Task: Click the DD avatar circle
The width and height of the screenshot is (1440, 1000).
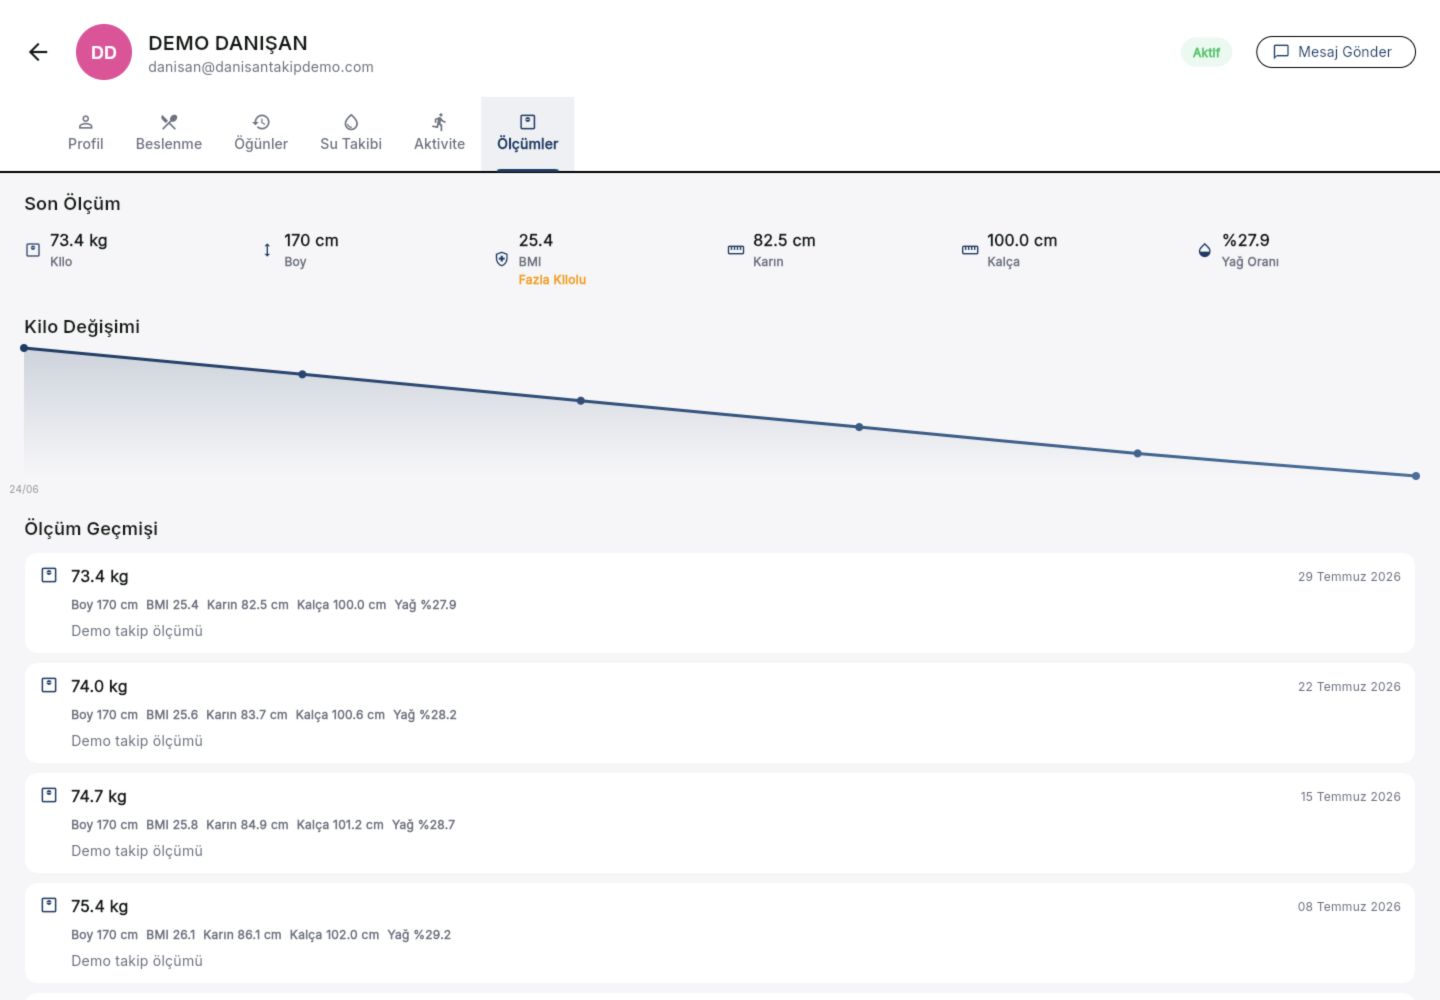Action: click(104, 52)
